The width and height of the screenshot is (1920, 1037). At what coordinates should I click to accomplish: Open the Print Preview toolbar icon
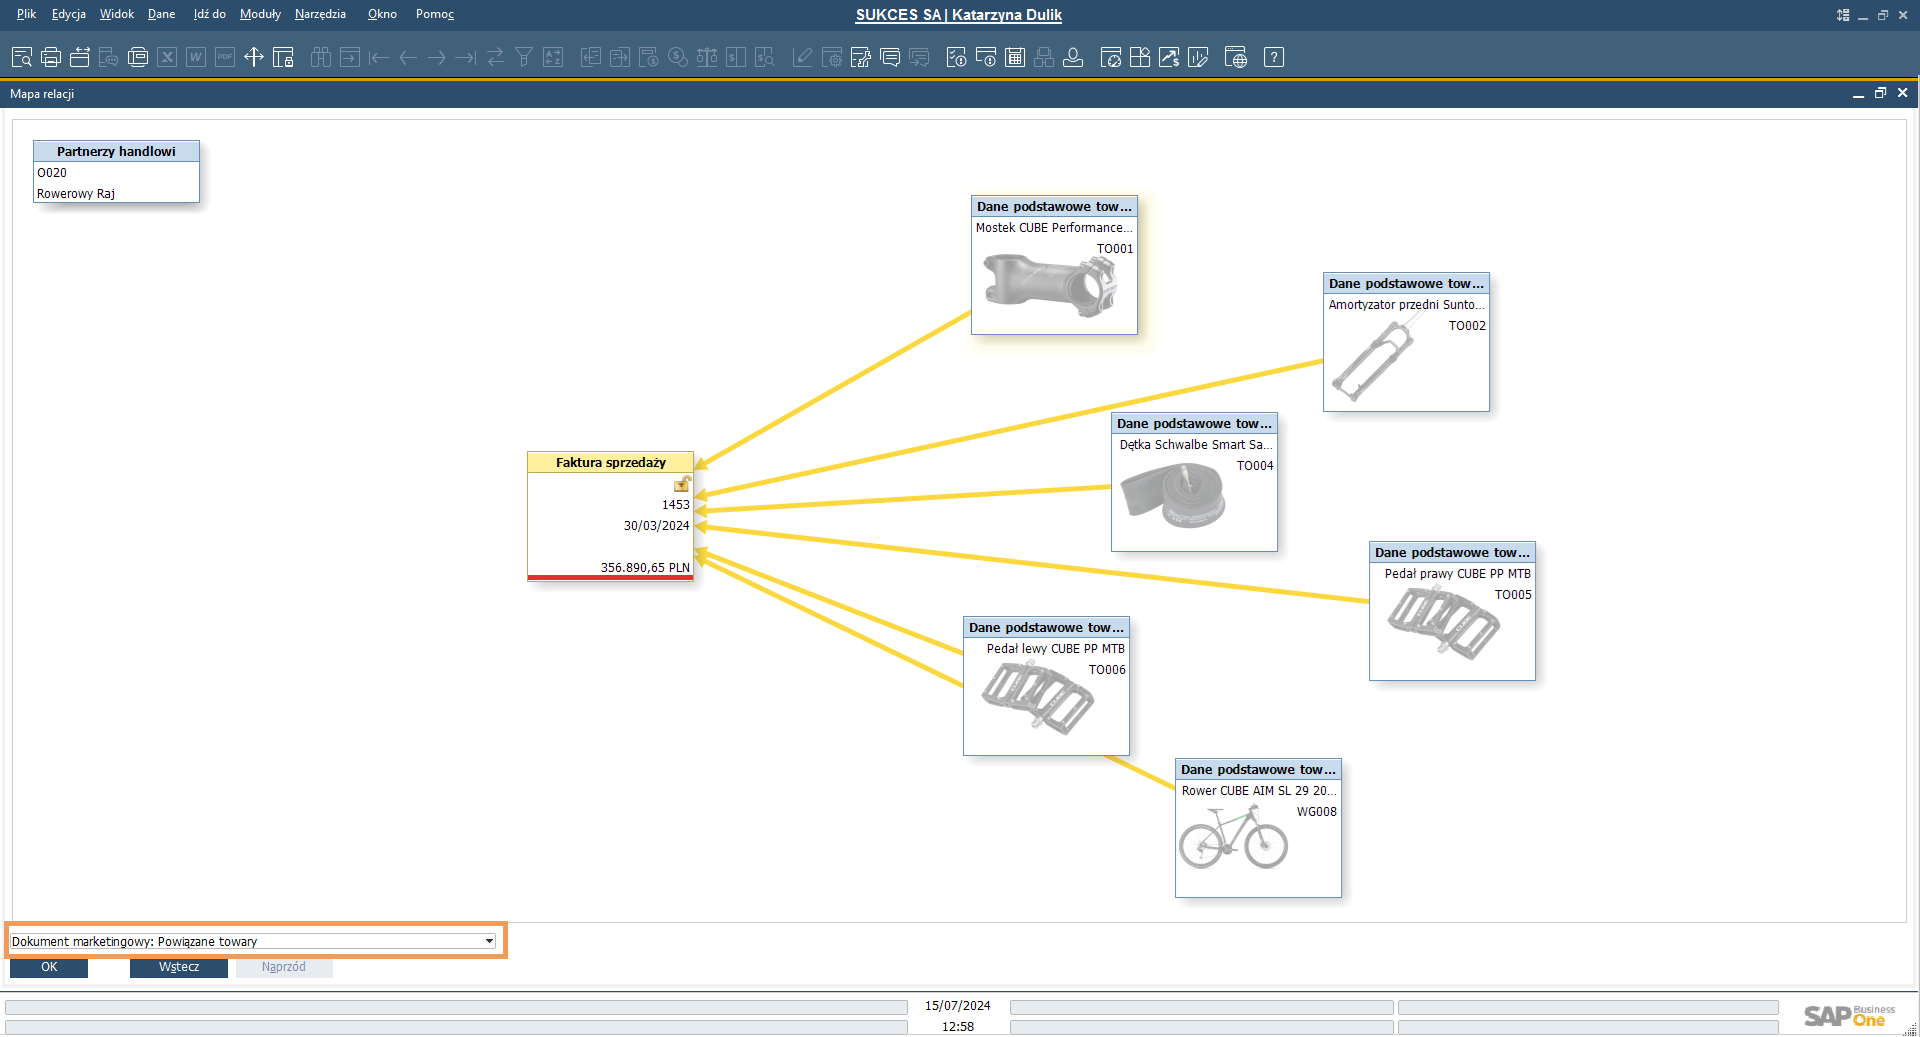click(22, 58)
